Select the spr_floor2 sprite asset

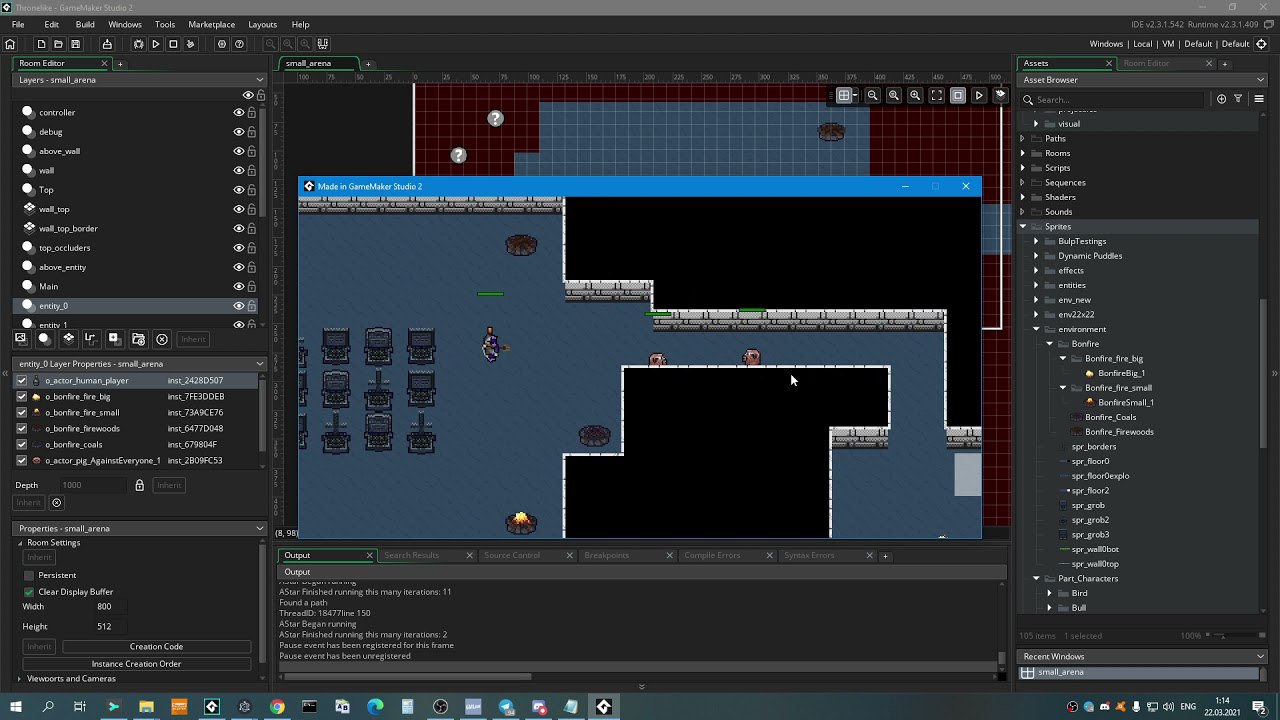click(x=1090, y=491)
